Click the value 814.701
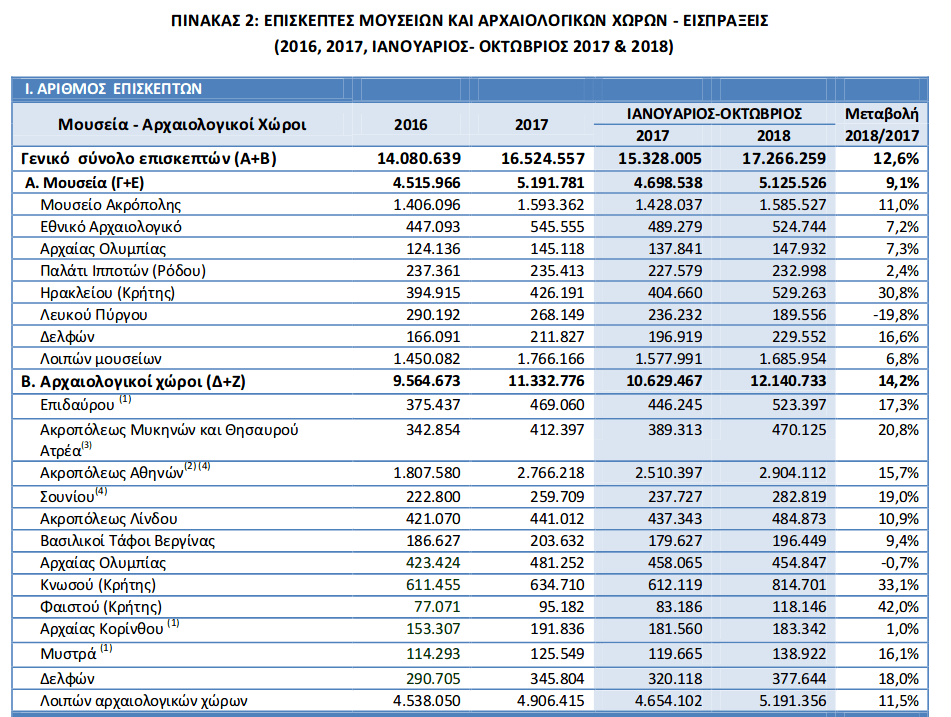This screenshot has height=717, width=951. pos(799,585)
